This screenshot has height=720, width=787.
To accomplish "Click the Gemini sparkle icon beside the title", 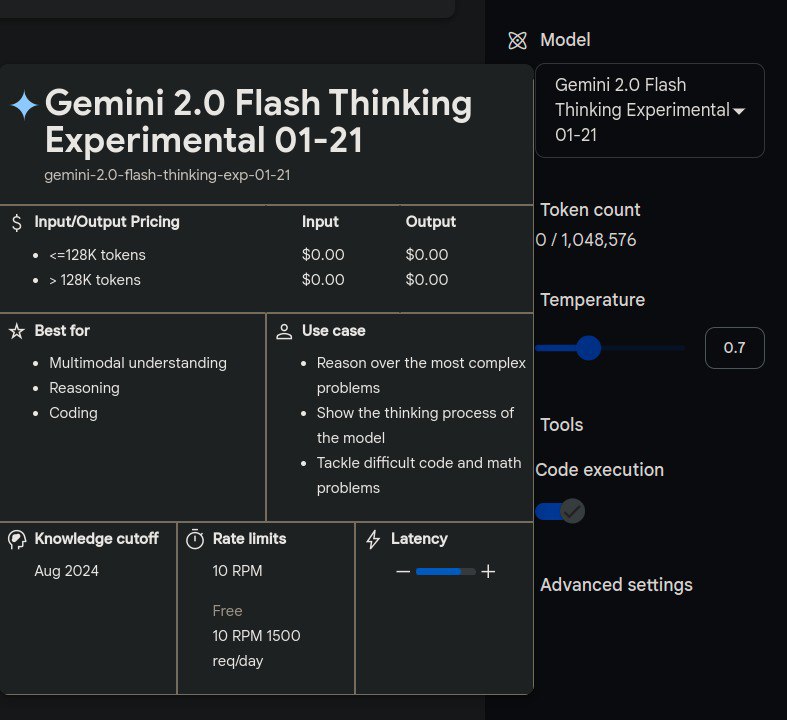I will point(24,104).
